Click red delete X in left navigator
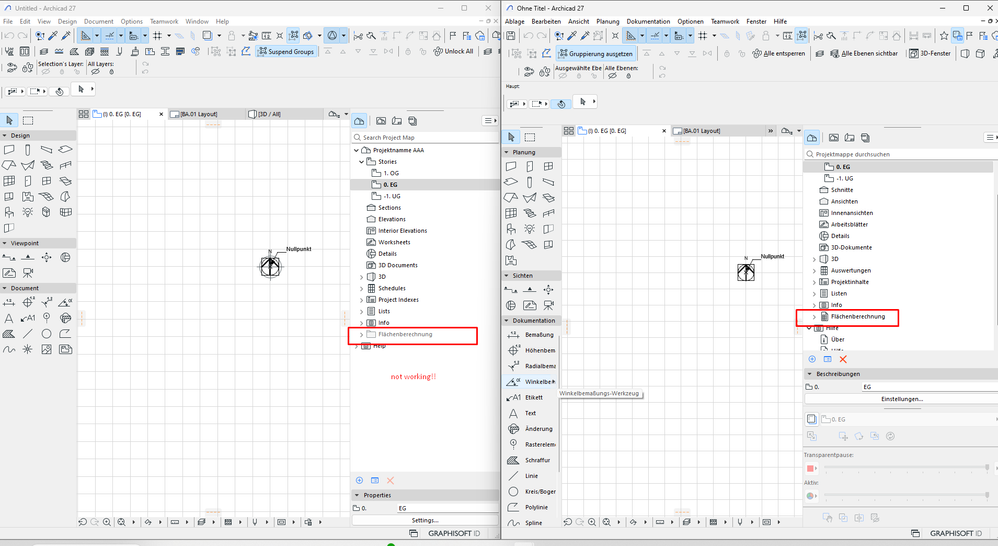998x546 pixels. coord(391,480)
